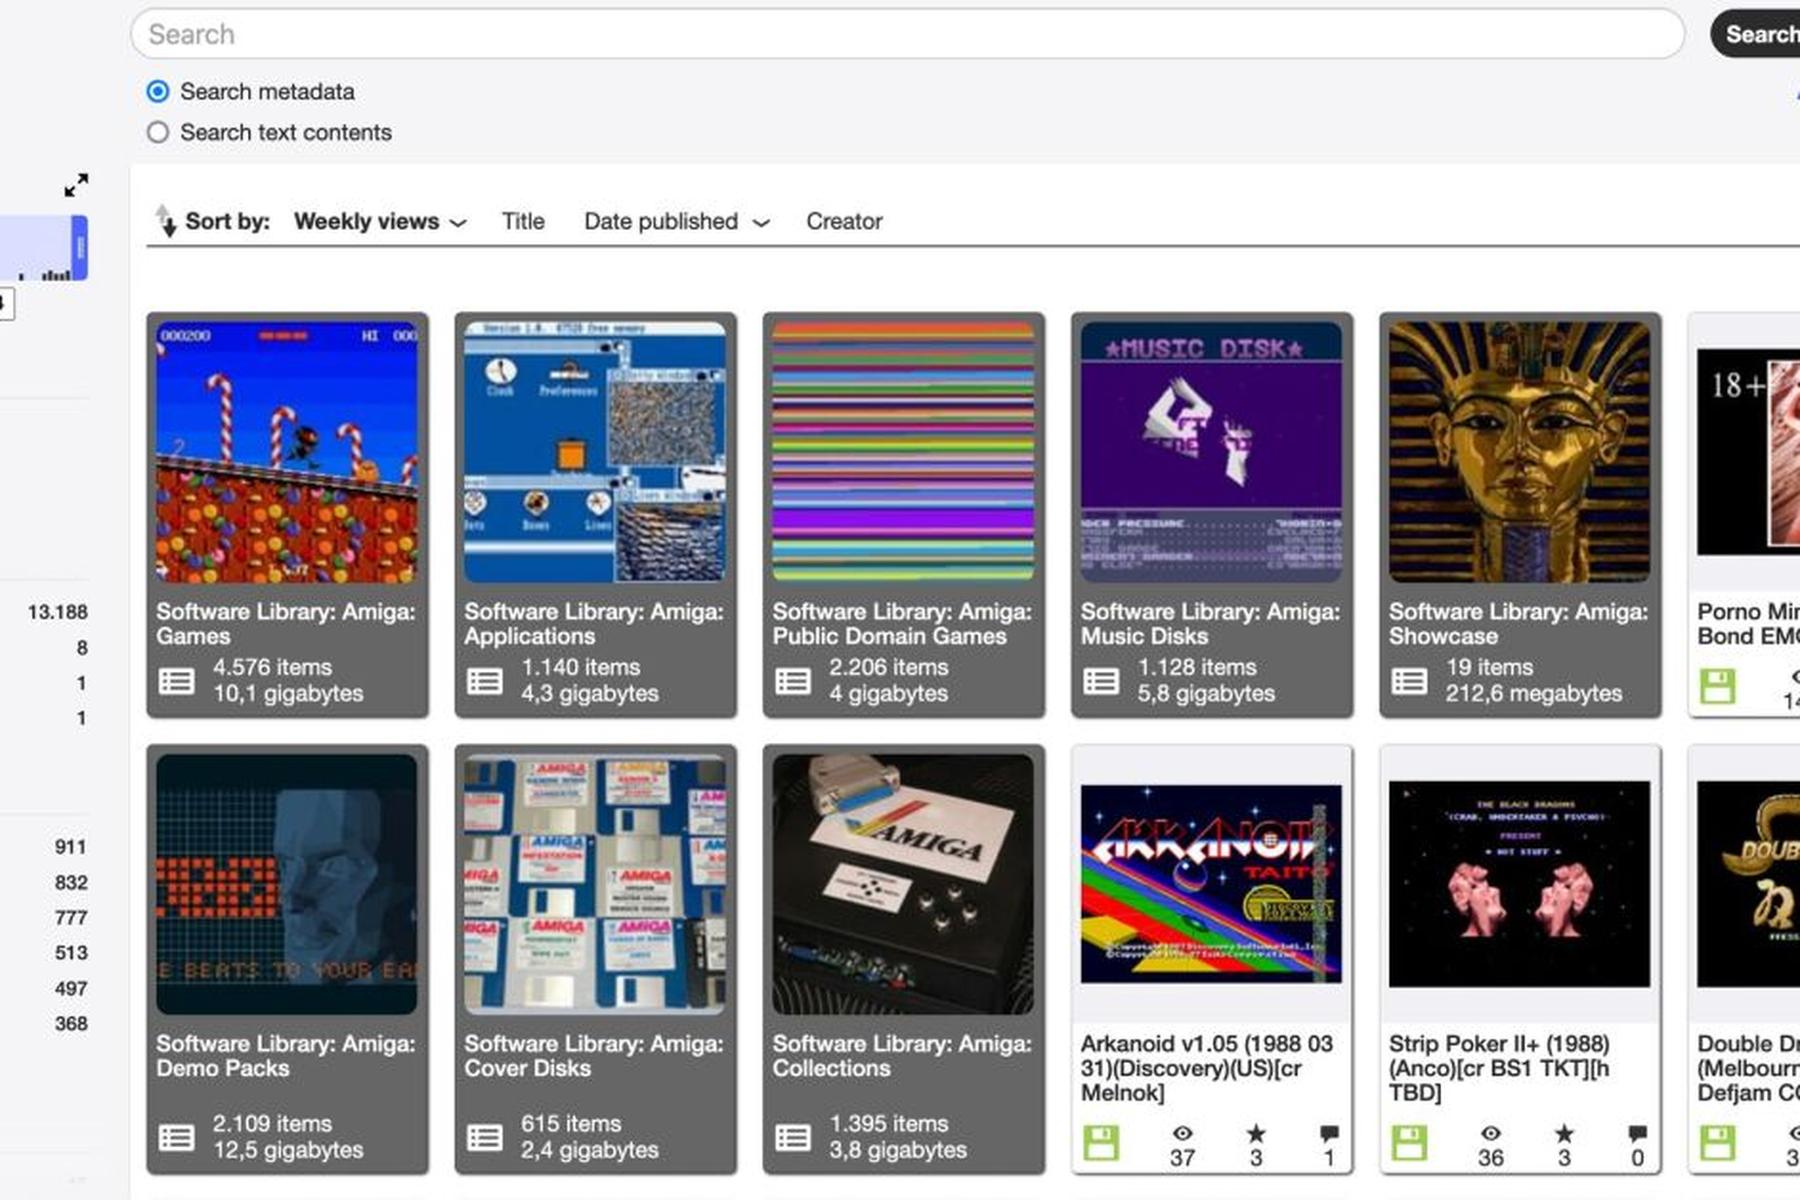Toggle the sort direction arrows icon
The image size is (1800, 1200).
coord(166,221)
